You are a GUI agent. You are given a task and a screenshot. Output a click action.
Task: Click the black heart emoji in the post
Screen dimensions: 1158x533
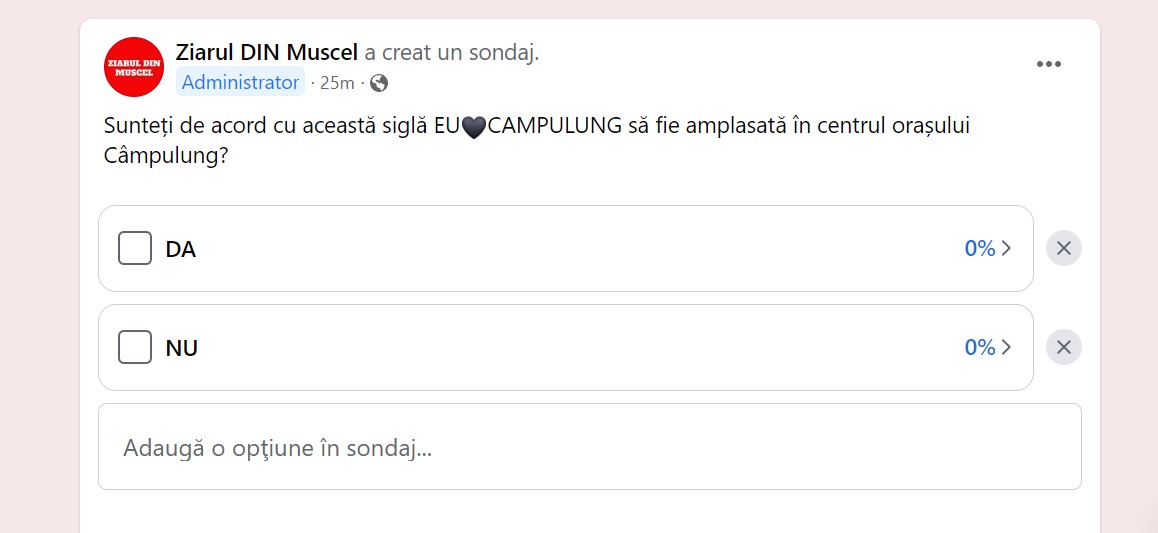click(474, 127)
